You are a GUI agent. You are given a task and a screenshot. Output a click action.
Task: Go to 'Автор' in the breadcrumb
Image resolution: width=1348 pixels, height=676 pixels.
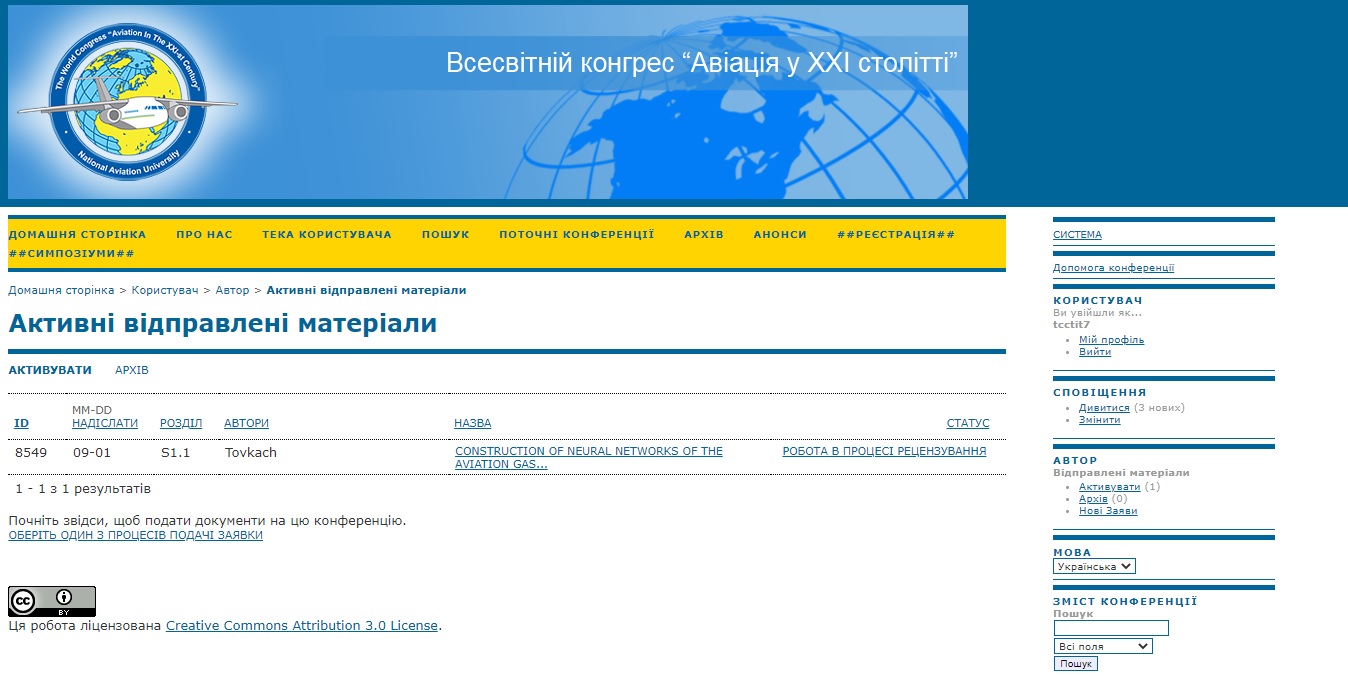click(233, 290)
